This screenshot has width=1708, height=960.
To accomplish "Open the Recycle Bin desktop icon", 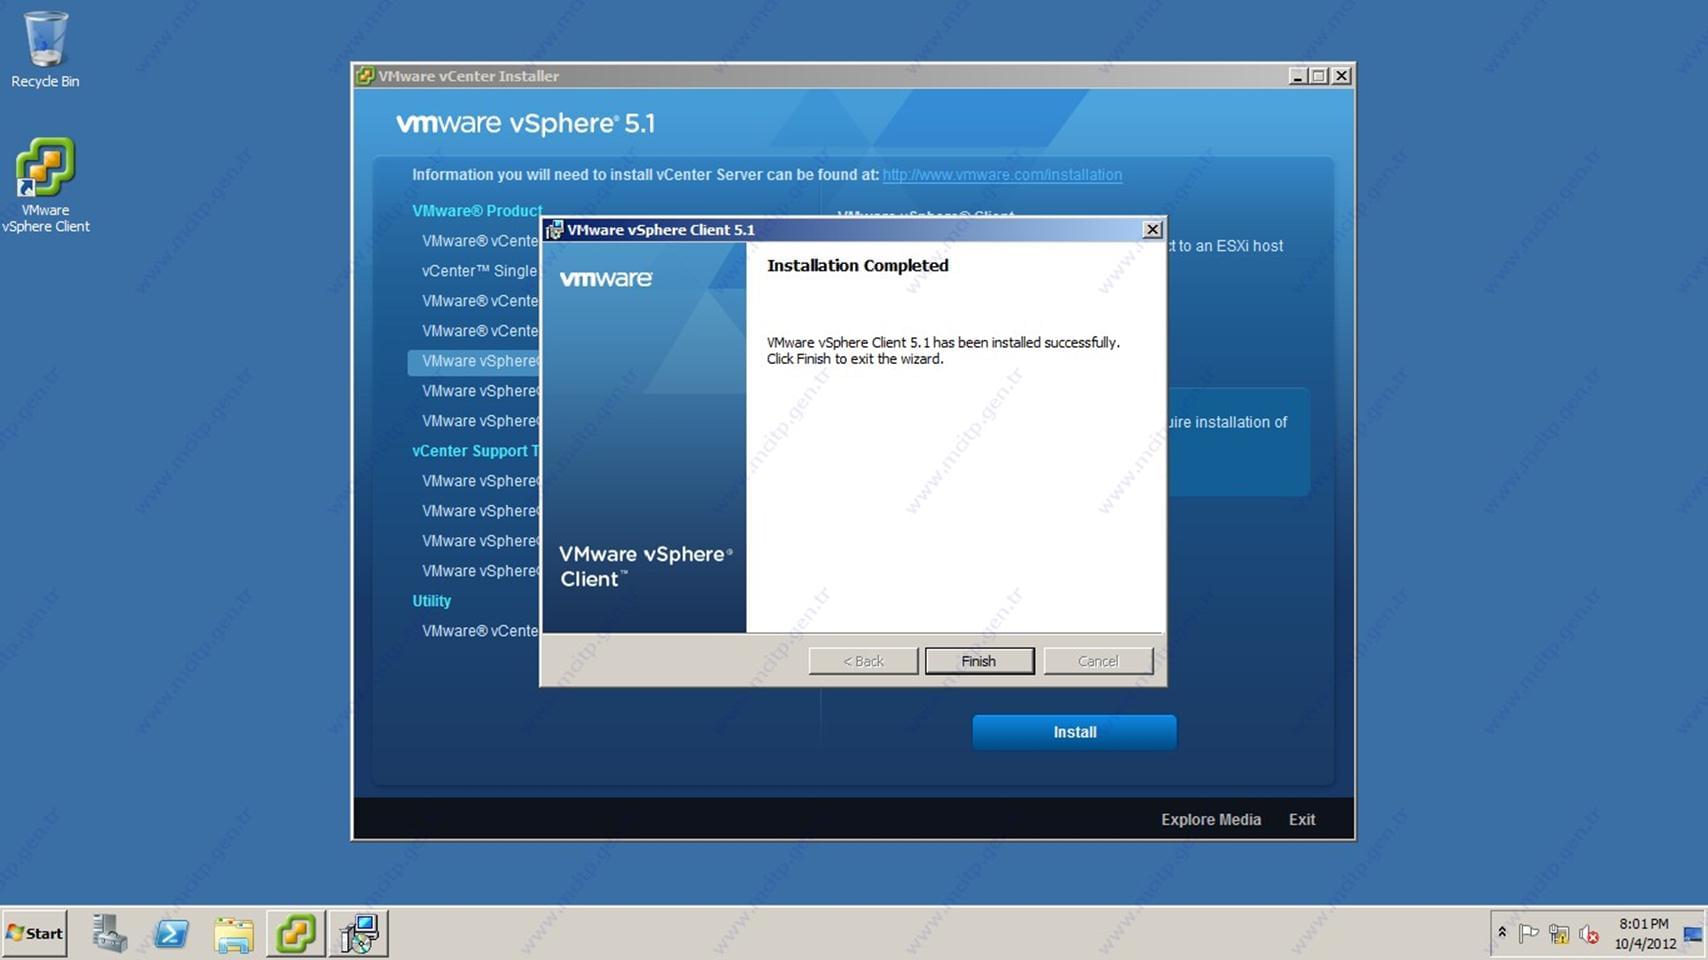I will pyautogui.click(x=45, y=50).
